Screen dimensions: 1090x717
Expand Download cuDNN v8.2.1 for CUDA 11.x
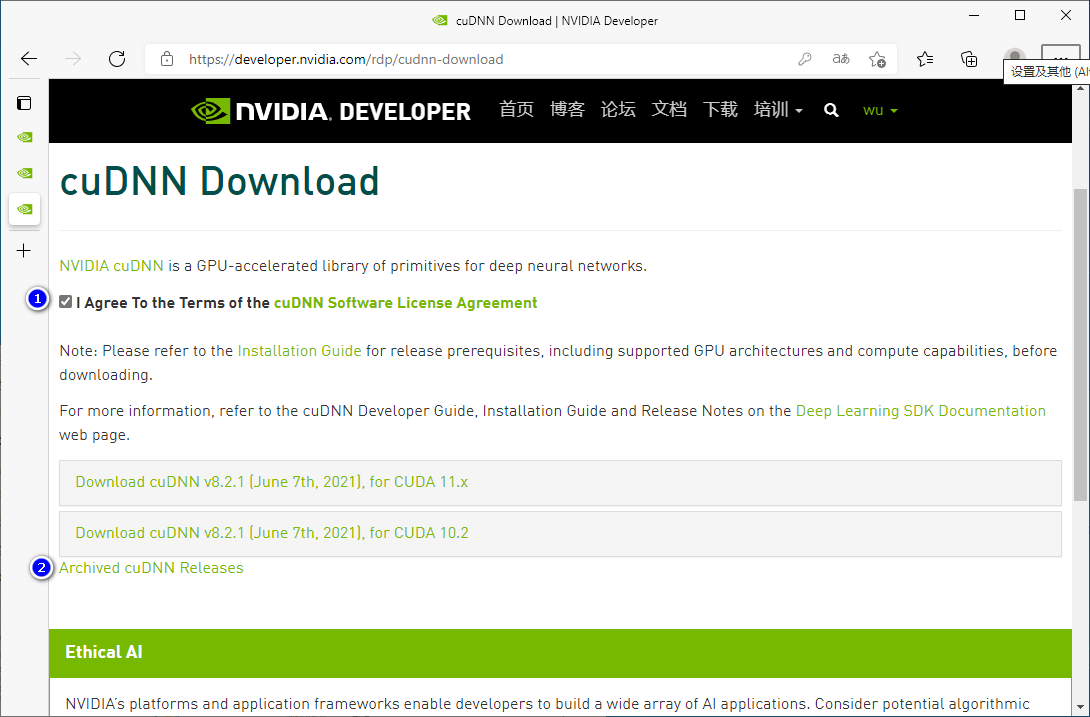point(271,482)
